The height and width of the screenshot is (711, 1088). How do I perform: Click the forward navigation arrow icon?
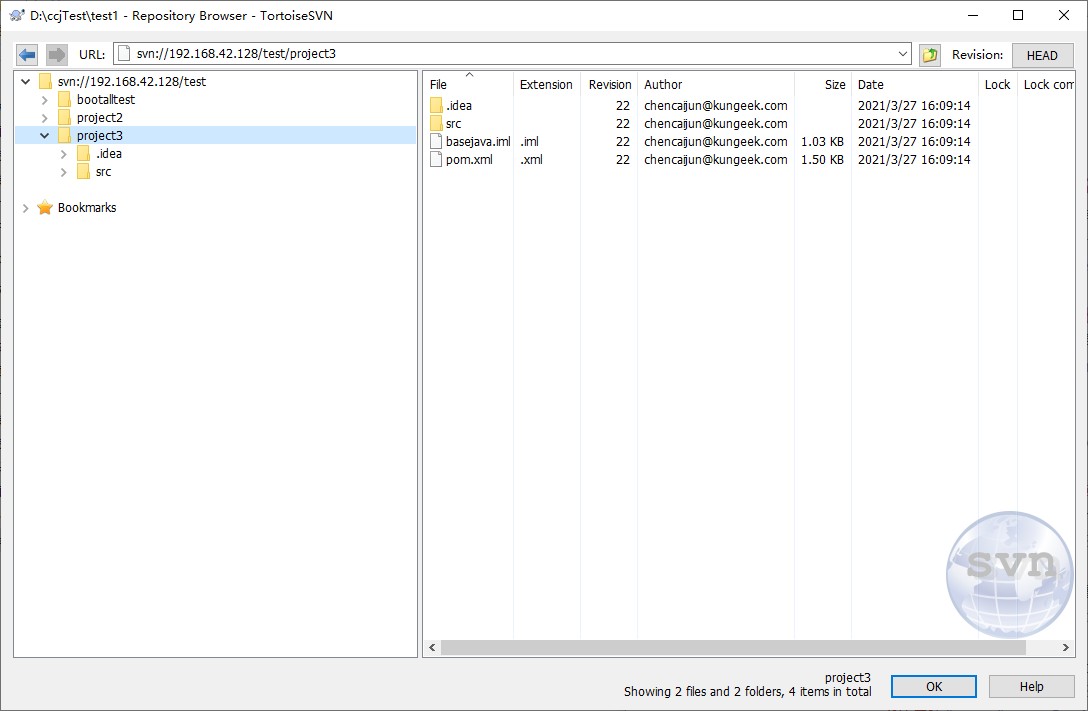(57, 54)
